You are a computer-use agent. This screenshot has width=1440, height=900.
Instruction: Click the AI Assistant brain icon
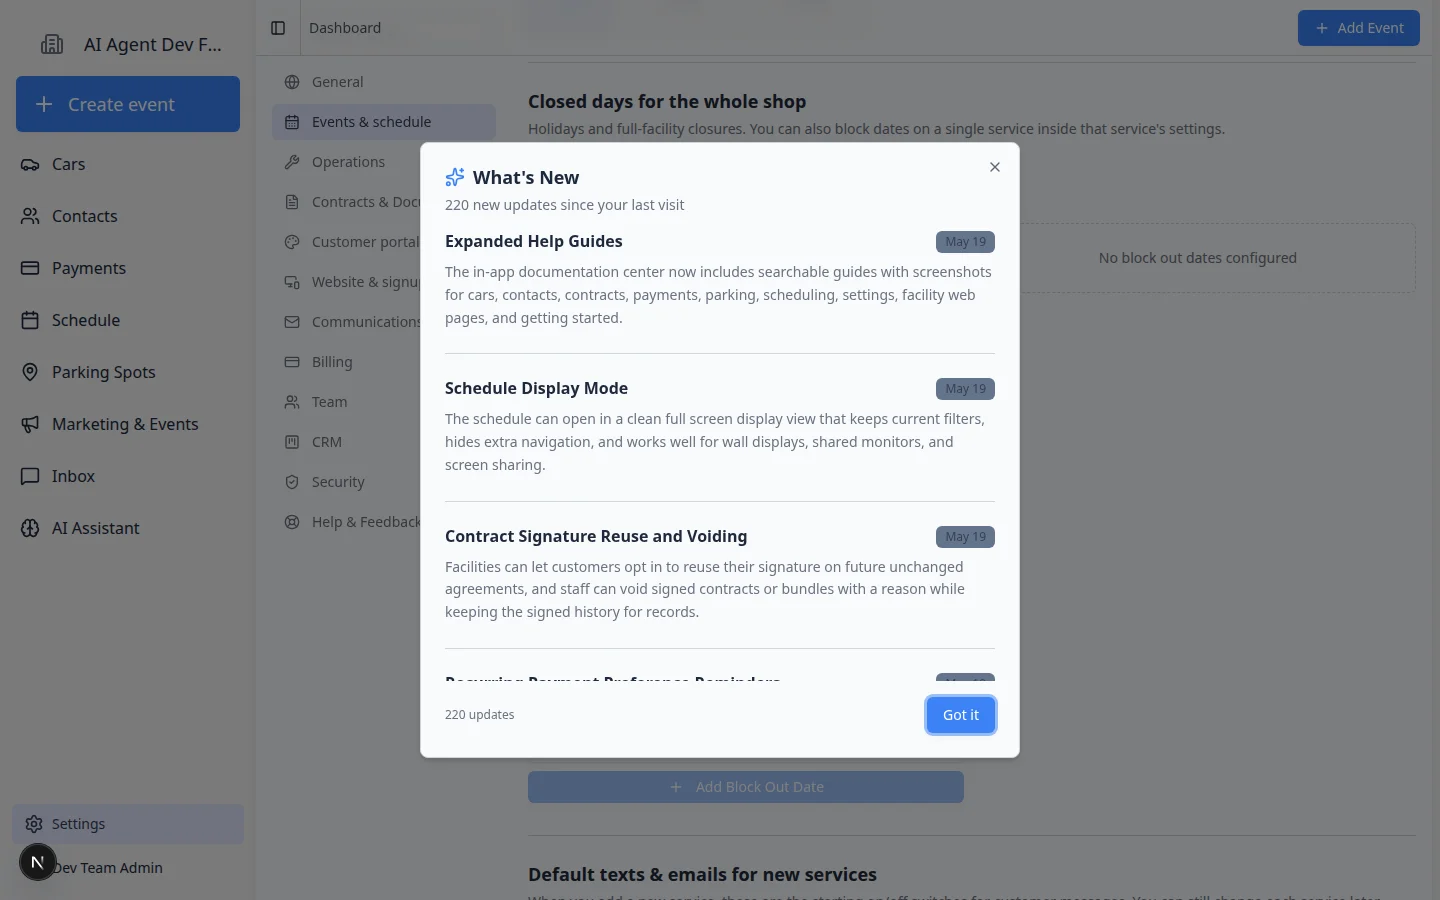[30, 528]
